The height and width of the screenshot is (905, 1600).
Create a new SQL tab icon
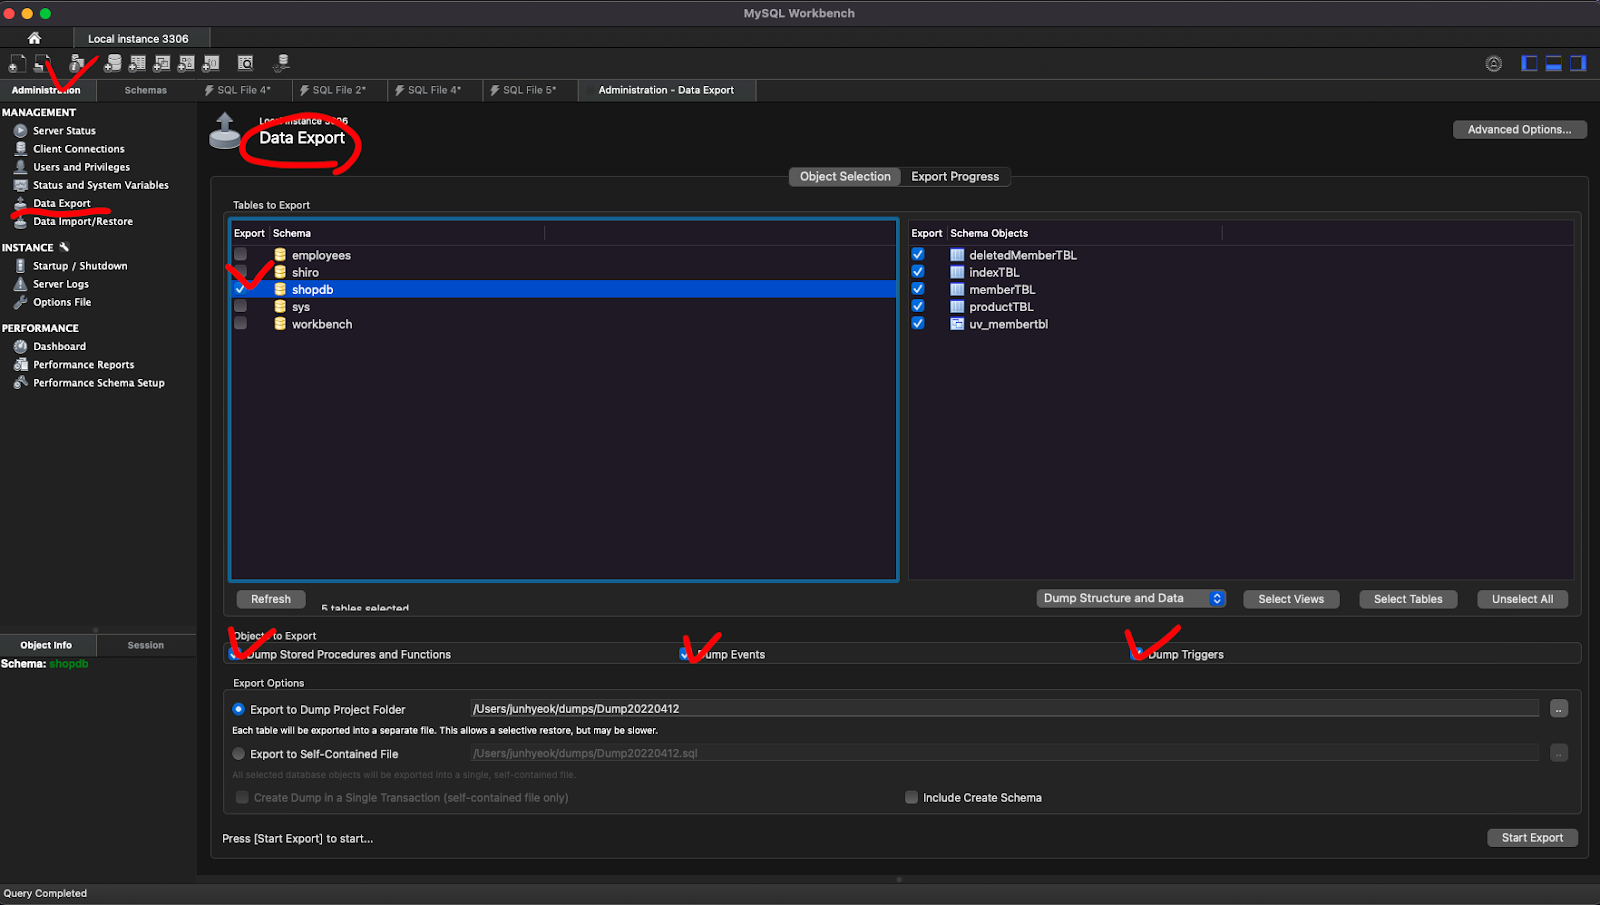coord(17,63)
